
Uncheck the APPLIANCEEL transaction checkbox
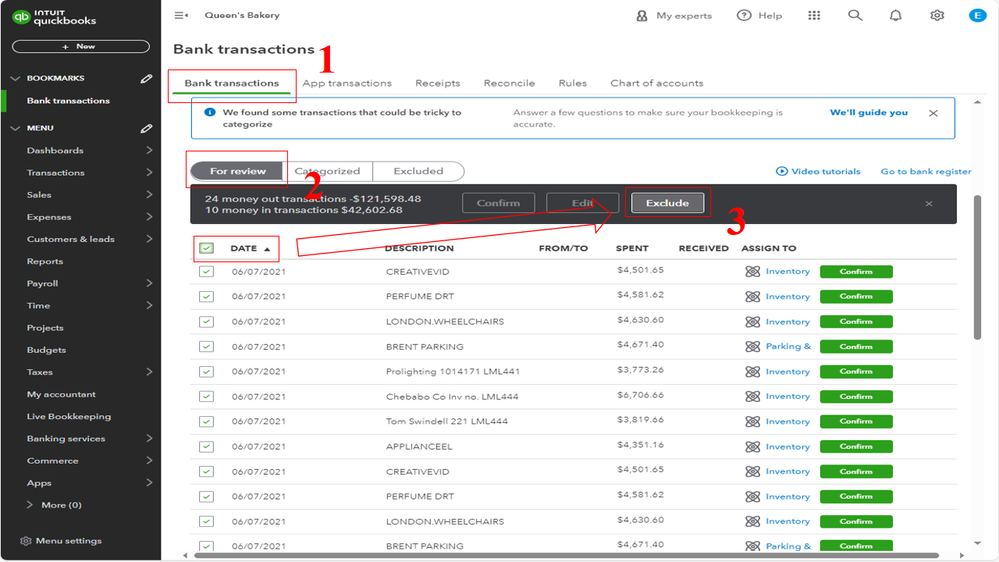click(206, 446)
